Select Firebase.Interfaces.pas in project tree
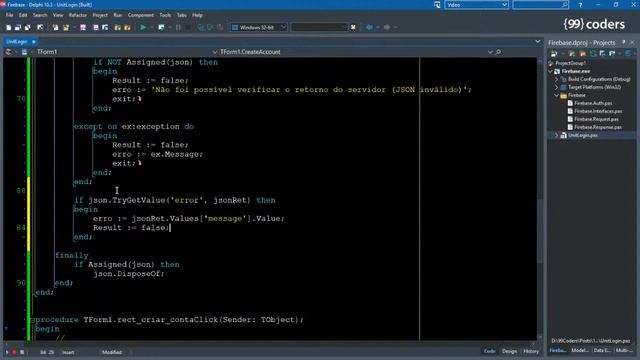Image resolution: width=640 pixels, height=360 pixels. click(598, 111)
